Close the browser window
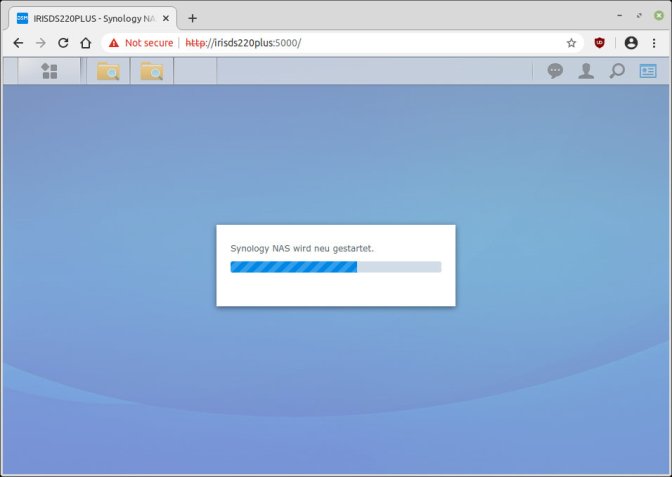 pyautogui.click(x=659, y=15)
